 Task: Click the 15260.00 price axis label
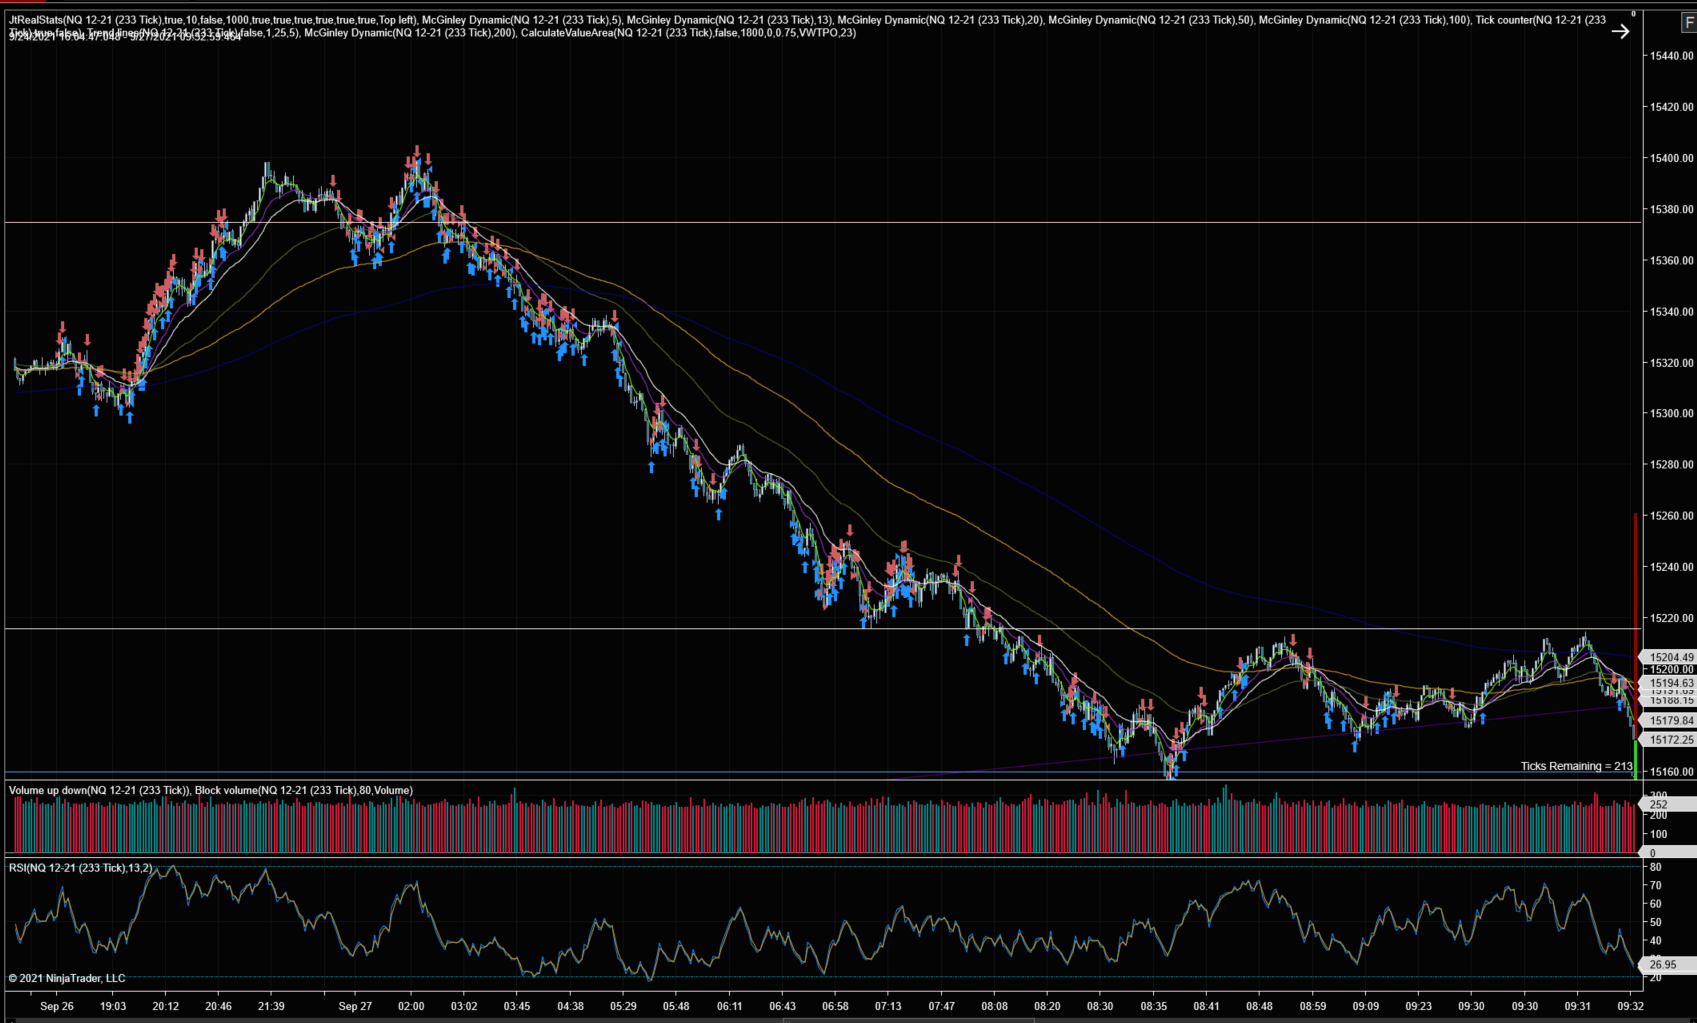click(1671, 516)
